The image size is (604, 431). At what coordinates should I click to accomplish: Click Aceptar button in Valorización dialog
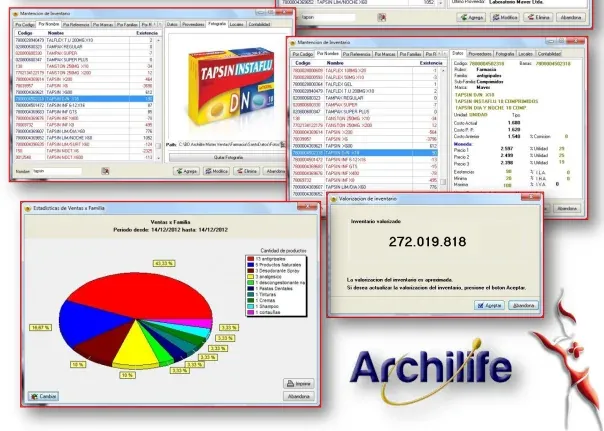coord(489,305)
